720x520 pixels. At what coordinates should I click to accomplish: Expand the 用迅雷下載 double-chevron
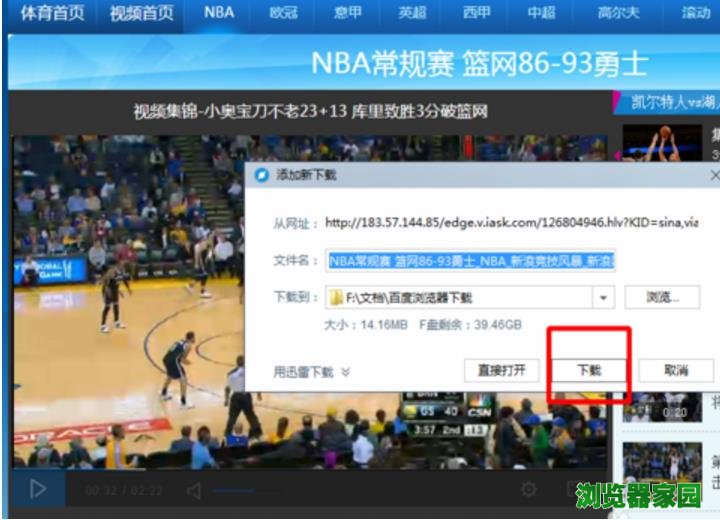[x=345, y=371]
